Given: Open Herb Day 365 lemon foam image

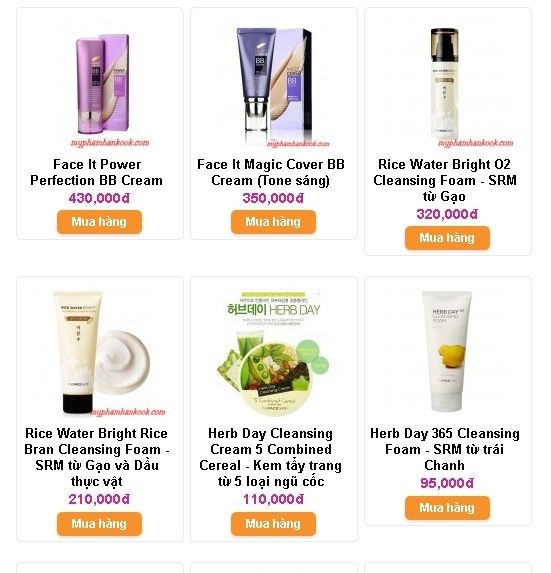Looking at the screenshot, I should (448, 353).
